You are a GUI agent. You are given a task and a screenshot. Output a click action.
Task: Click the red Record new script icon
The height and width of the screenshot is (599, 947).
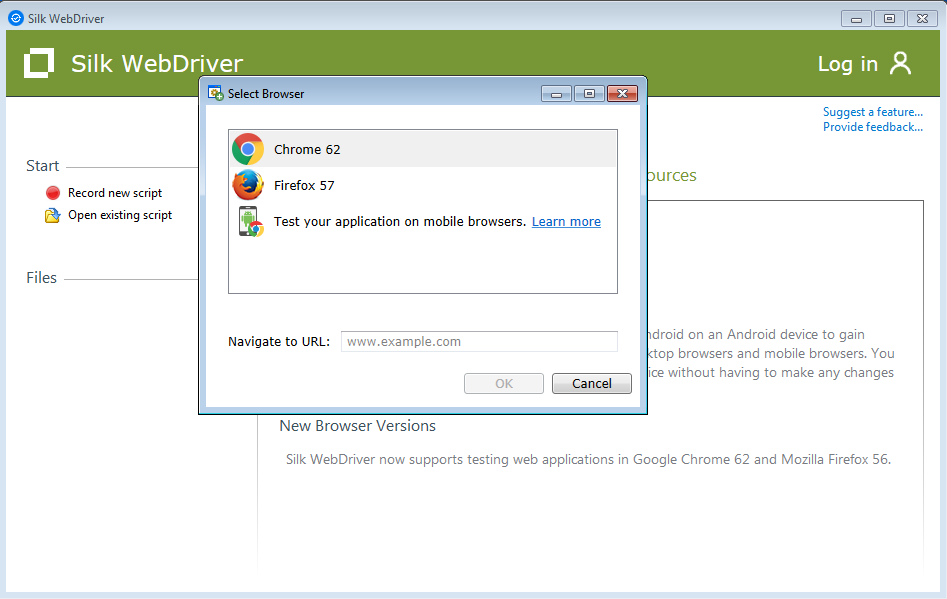pyautogui.click(x=53, y=193)
